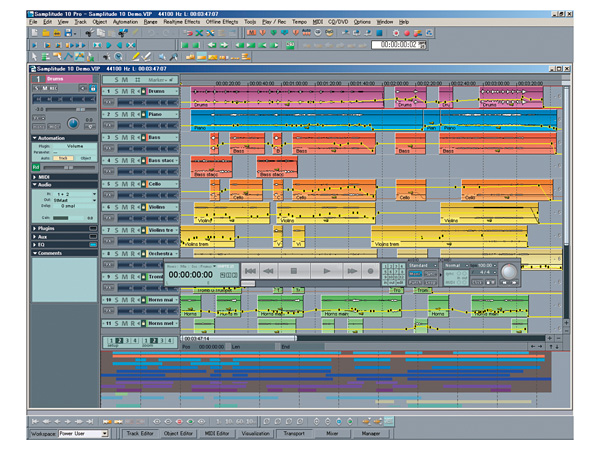Collapse the Comments section
The height and width of the screenshot is (450, 600).
click(x=35, y=253)
